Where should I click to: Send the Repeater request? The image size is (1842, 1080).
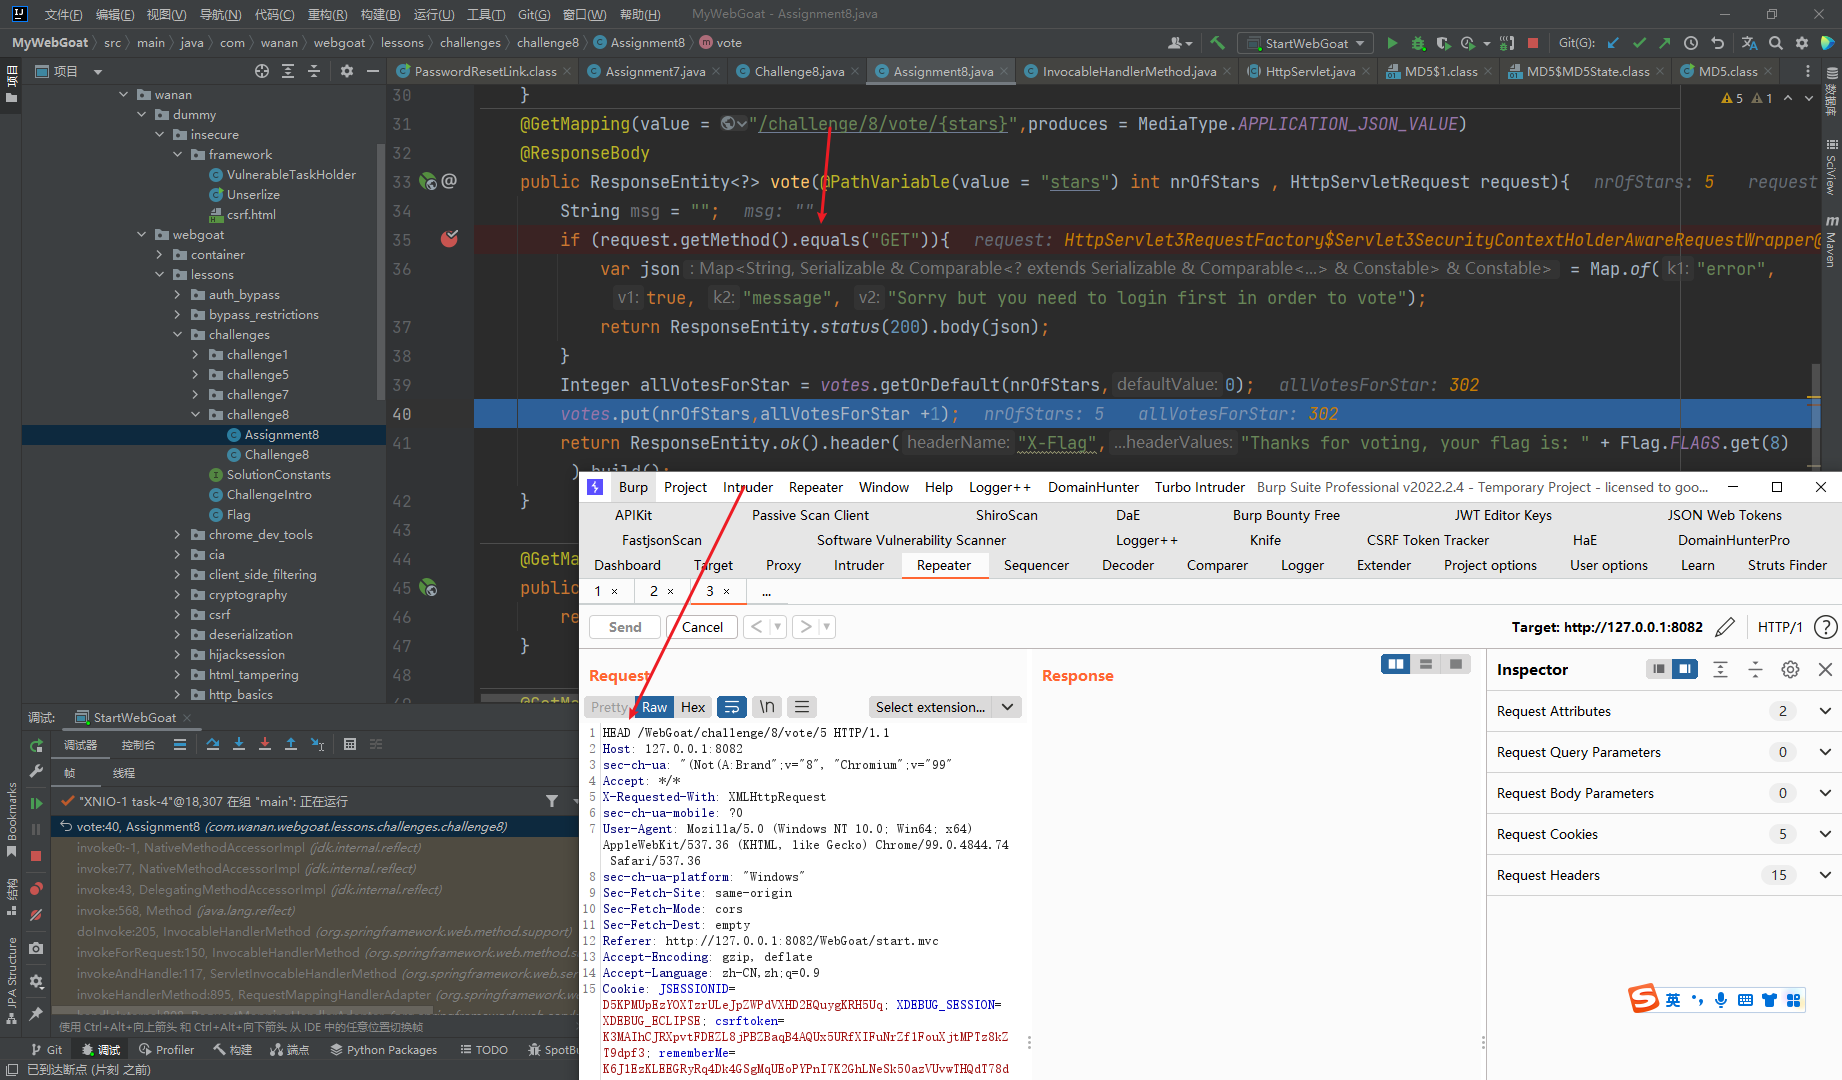coord(625,627)
